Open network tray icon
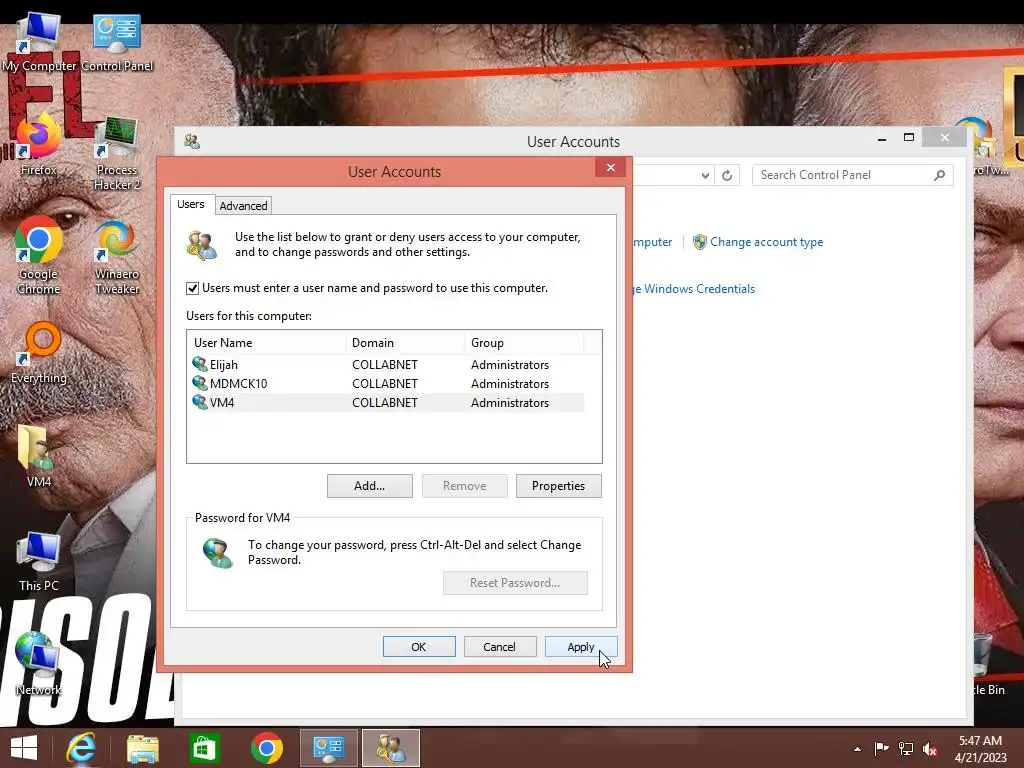The width and height of the screenshot is (1024, 768). pos(906,748)
